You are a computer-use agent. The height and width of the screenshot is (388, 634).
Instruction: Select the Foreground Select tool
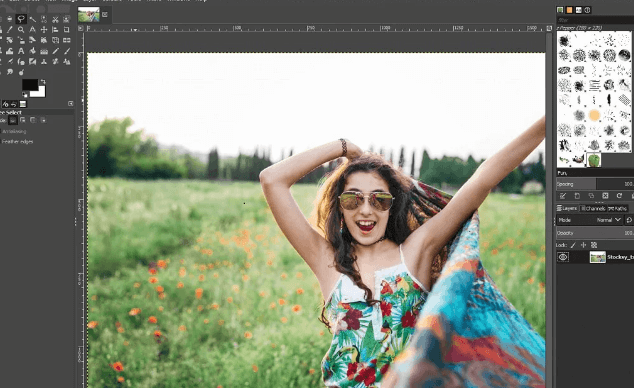pyautogui.click(x=67, y=19)
